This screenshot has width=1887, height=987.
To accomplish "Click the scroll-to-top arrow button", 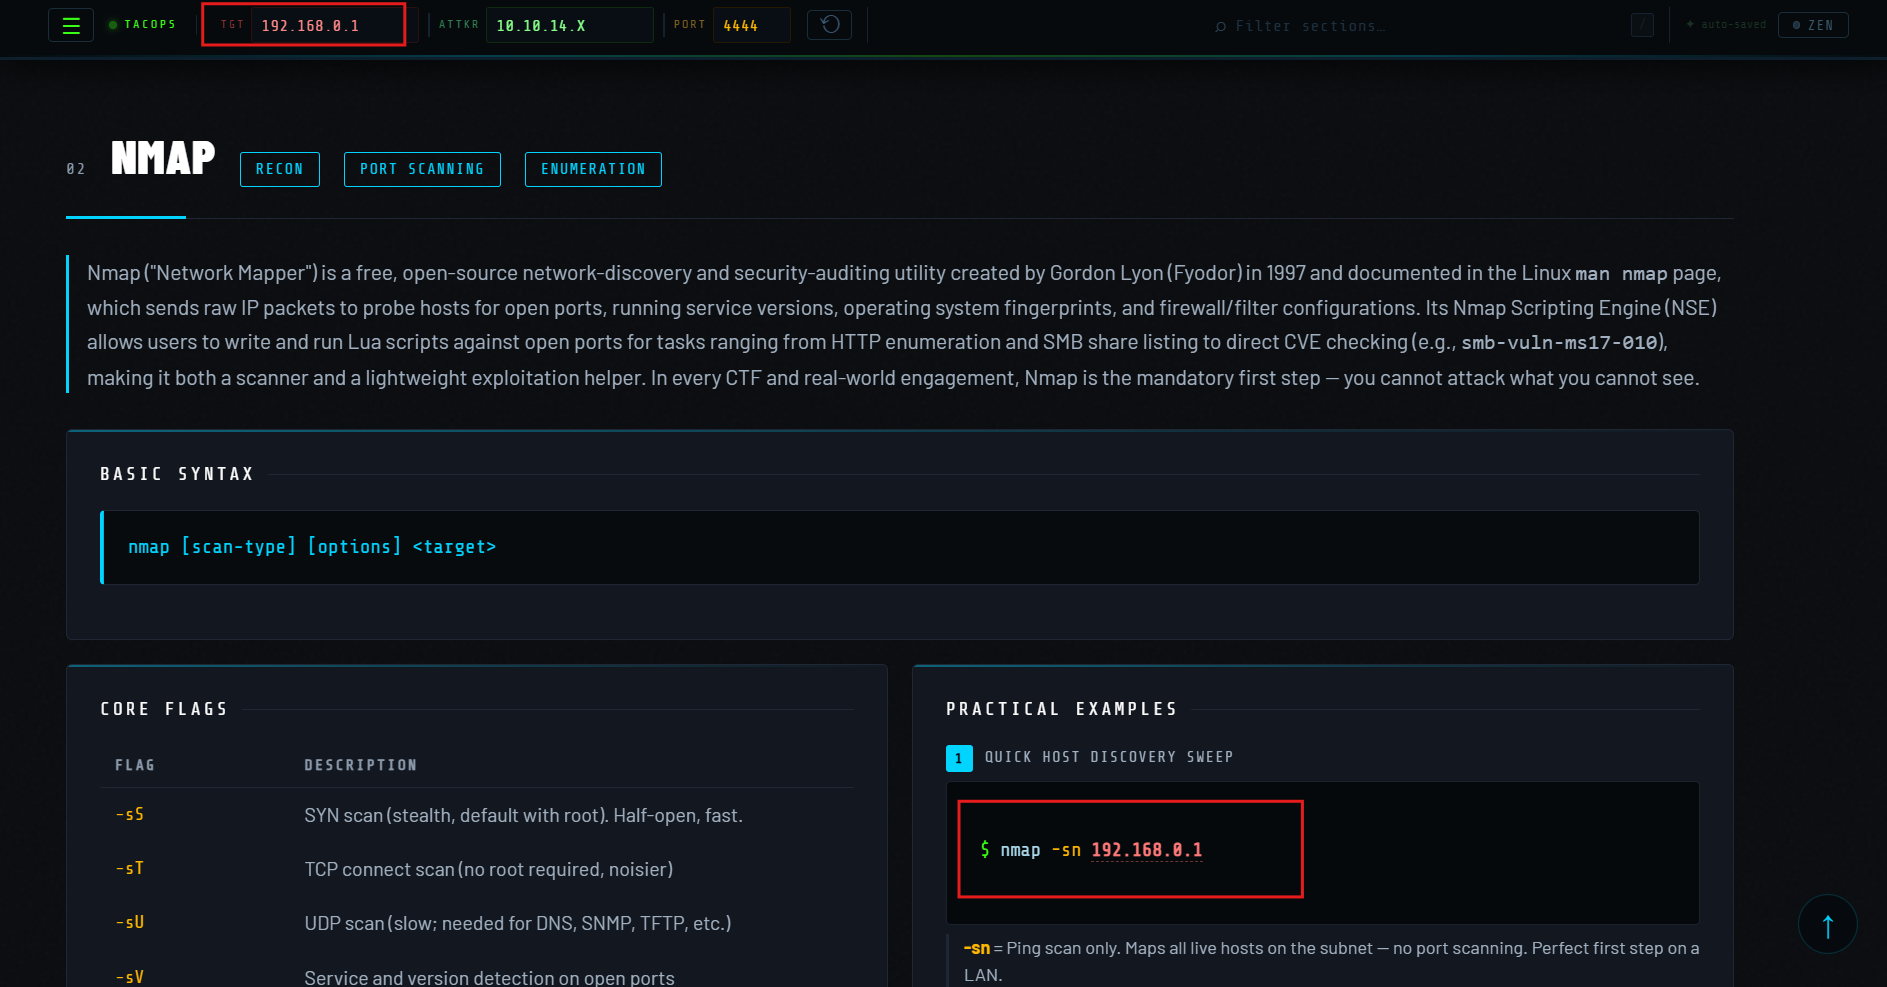I will [x=1827, y=924].
